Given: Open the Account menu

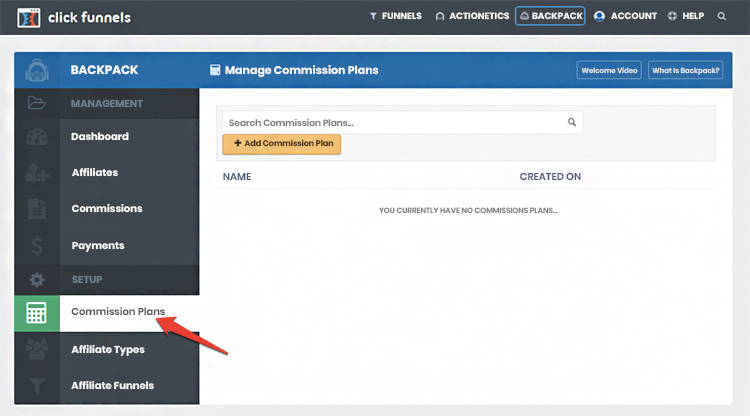Looking at the screenshot, I should click(625, 17).
